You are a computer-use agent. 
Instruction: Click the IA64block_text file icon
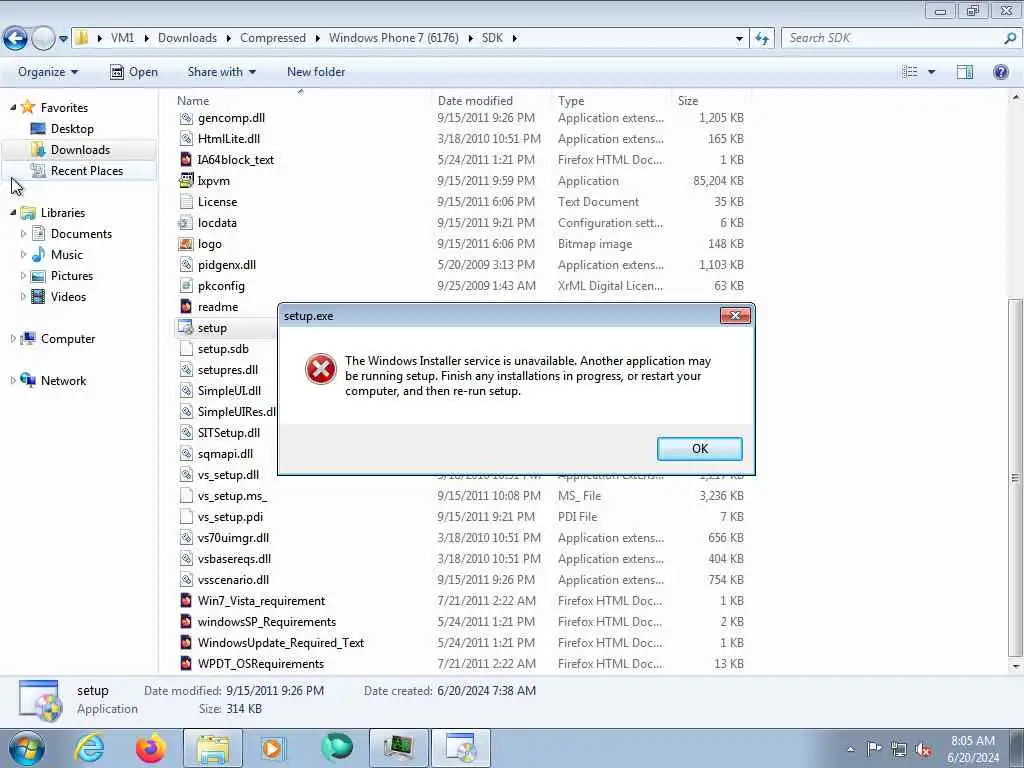click(x=186, y=159)
